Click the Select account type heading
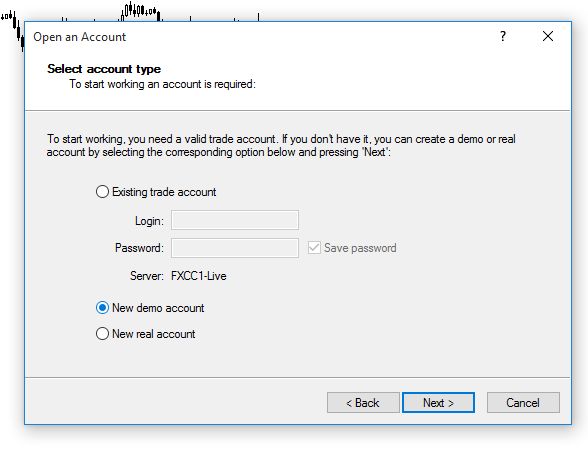588x449 pixels. (104, 69)
